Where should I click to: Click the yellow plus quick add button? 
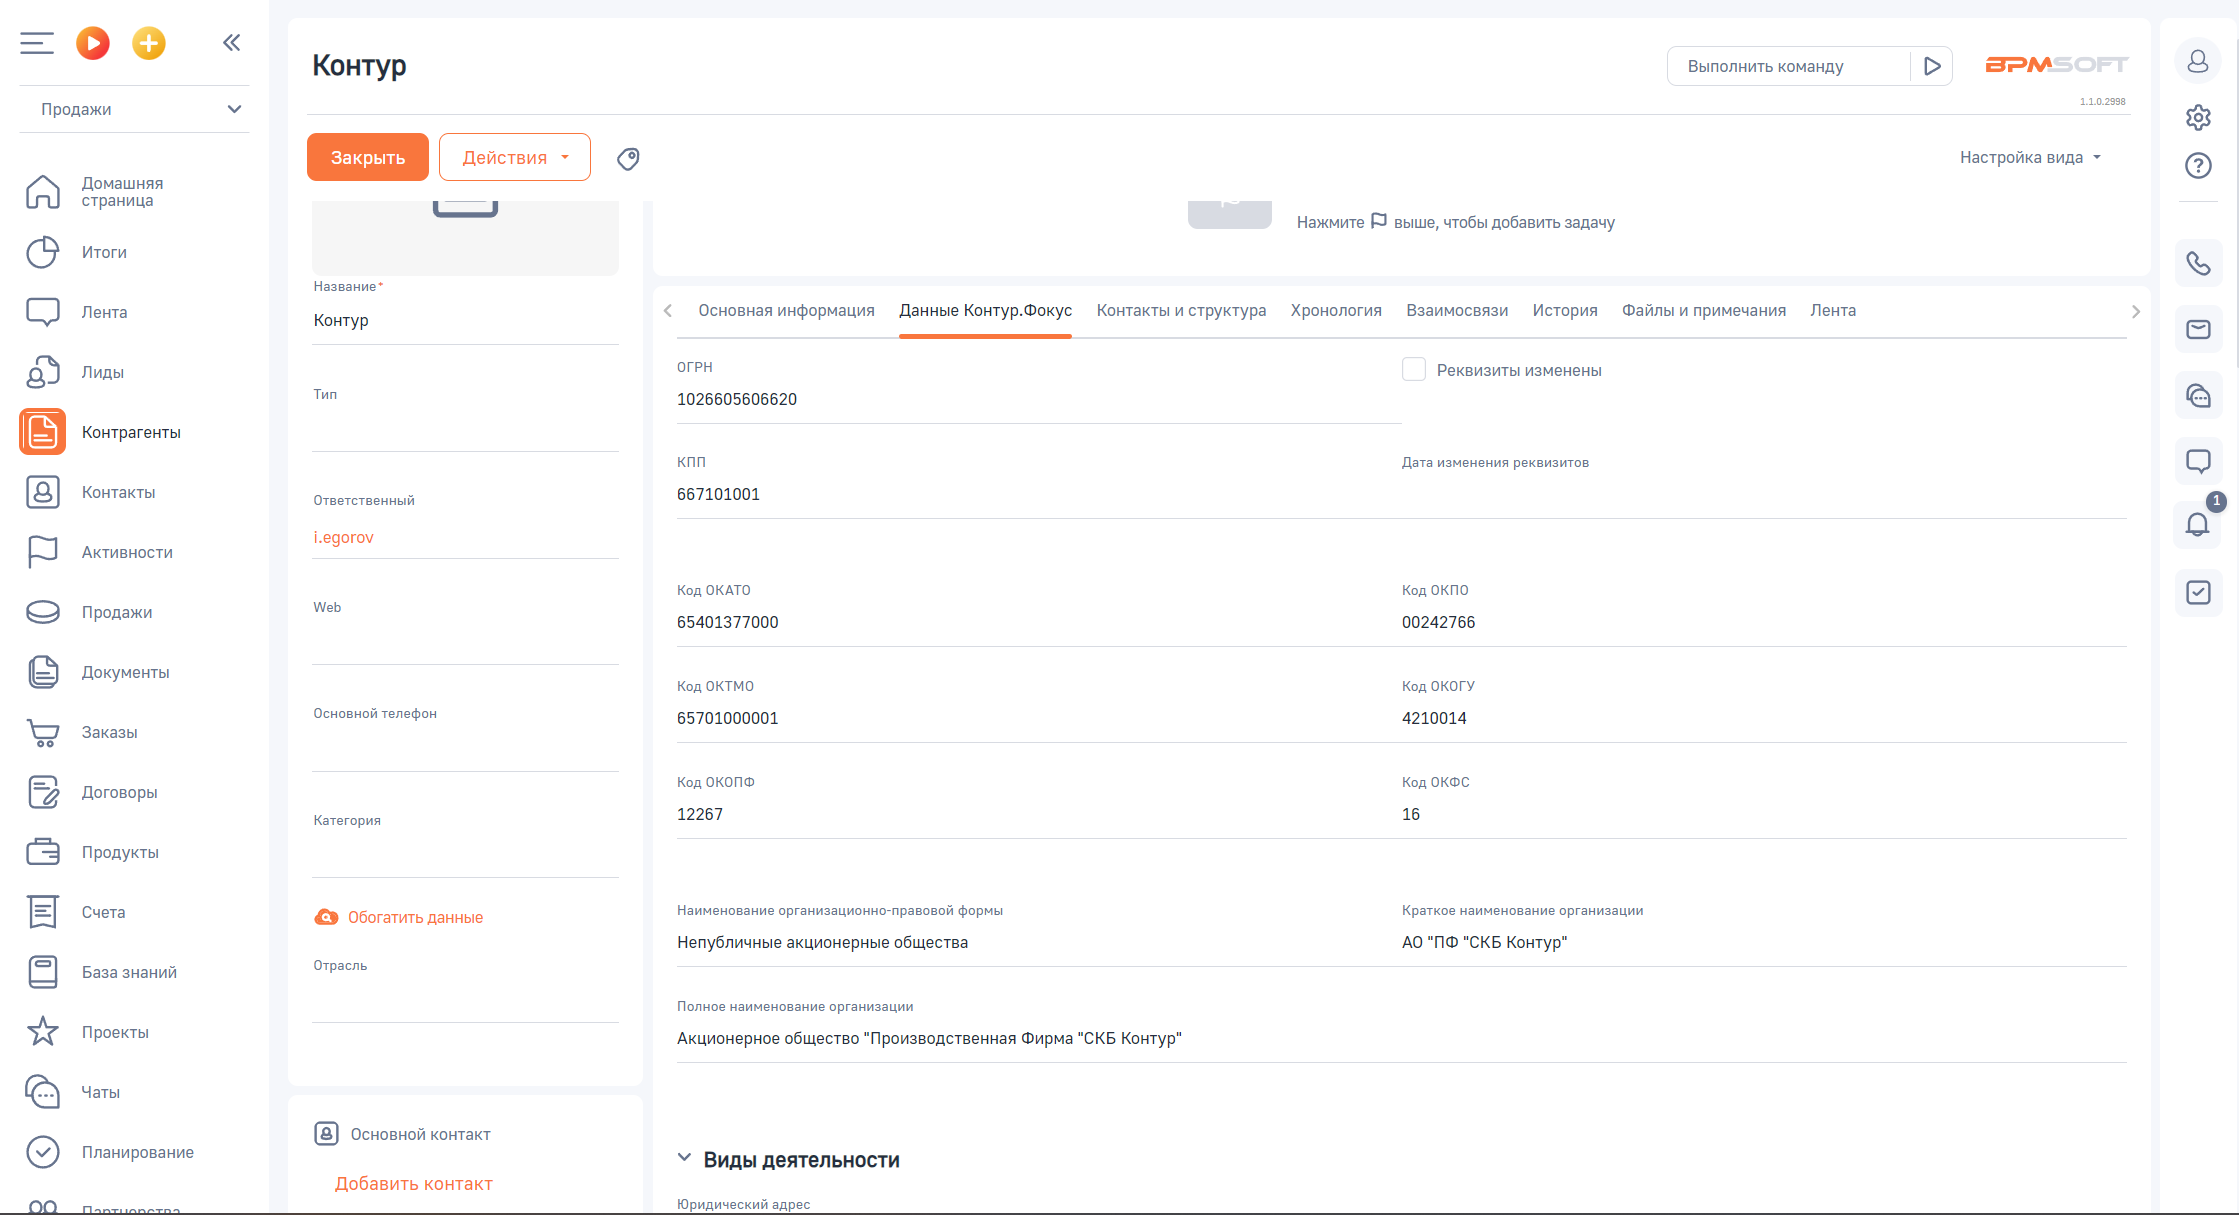click(x=149, y=43)
